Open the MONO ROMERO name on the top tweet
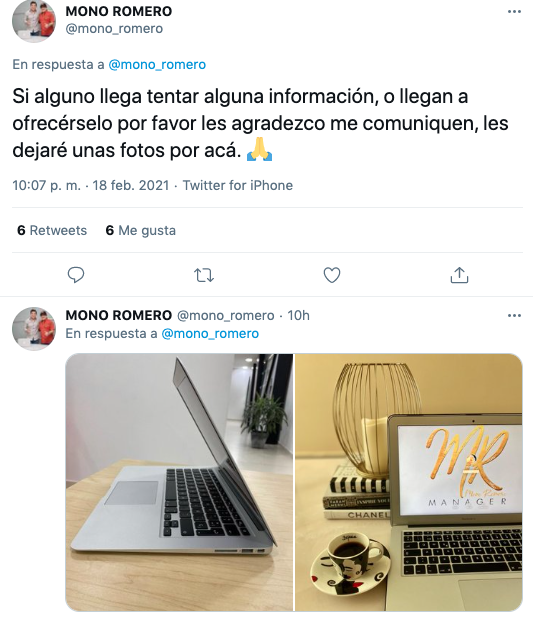This screenshot has width=533, height=619. pyautogui.click(x=119, y=11)
